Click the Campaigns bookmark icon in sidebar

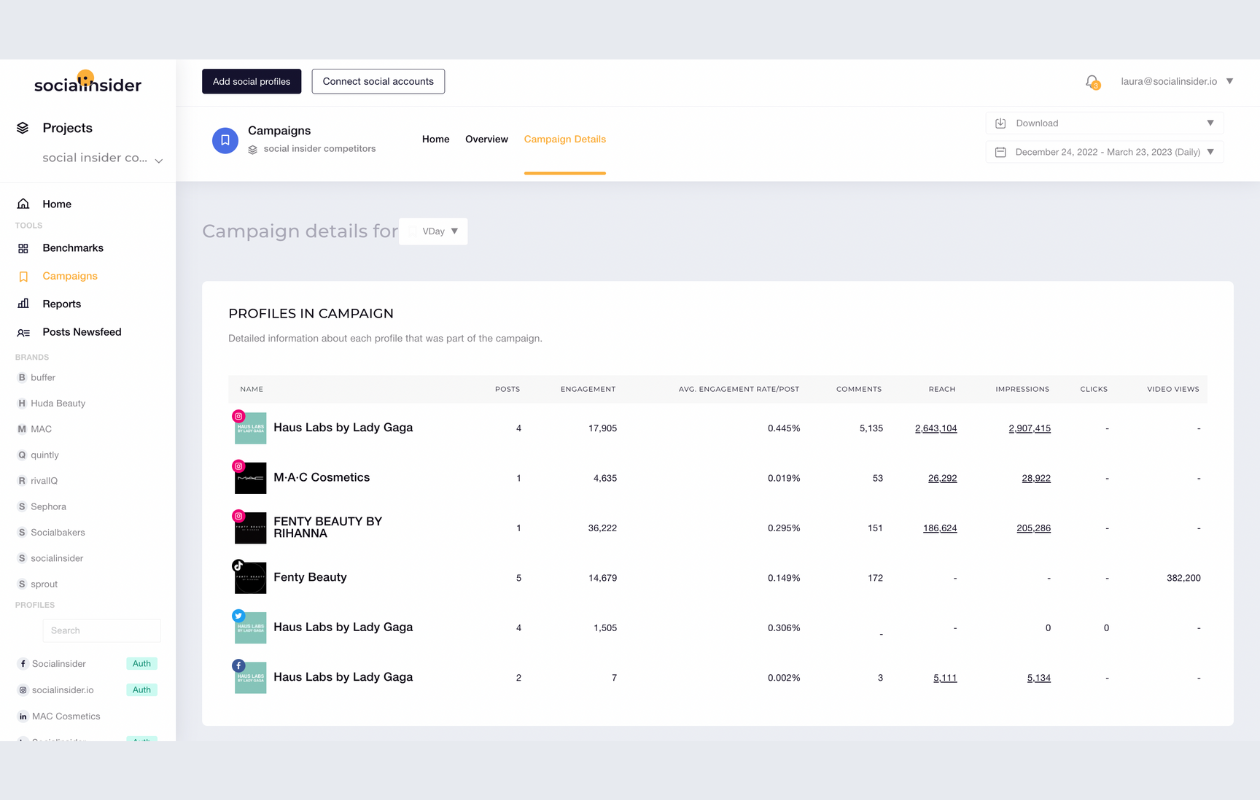pyautogui.click(x=23, y=276)
